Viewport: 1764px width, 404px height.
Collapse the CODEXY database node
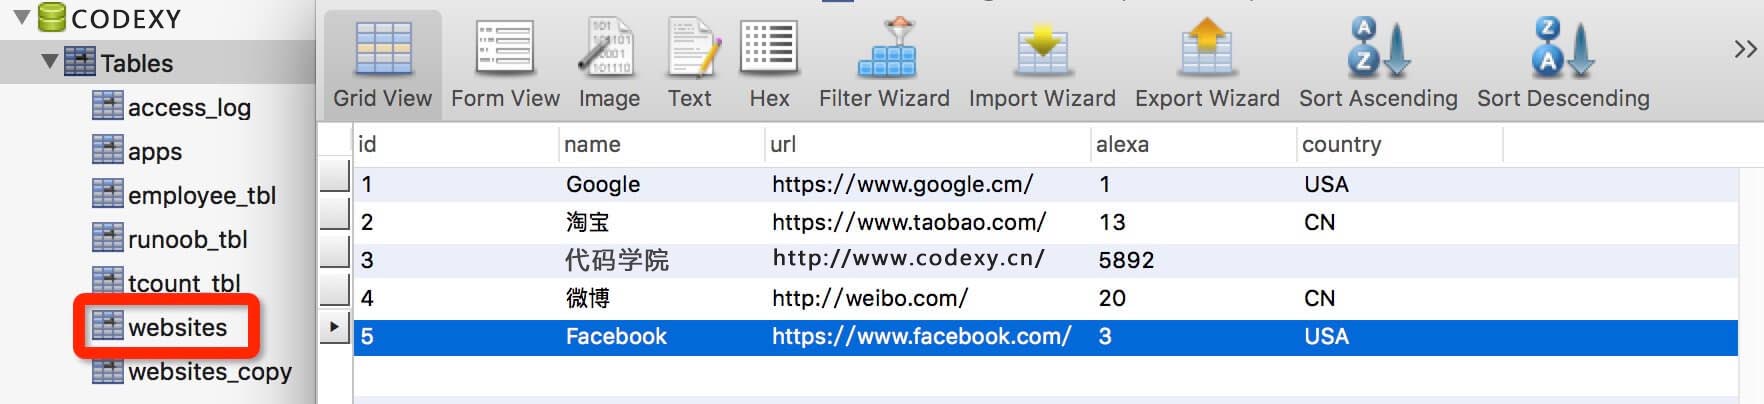(x=22, y=18)
